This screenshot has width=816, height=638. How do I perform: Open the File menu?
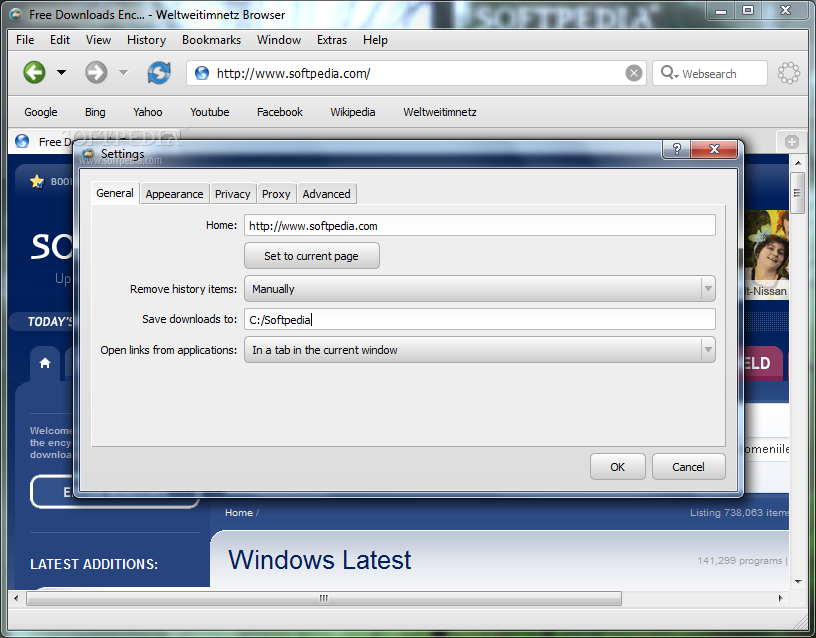coord(25,40)
